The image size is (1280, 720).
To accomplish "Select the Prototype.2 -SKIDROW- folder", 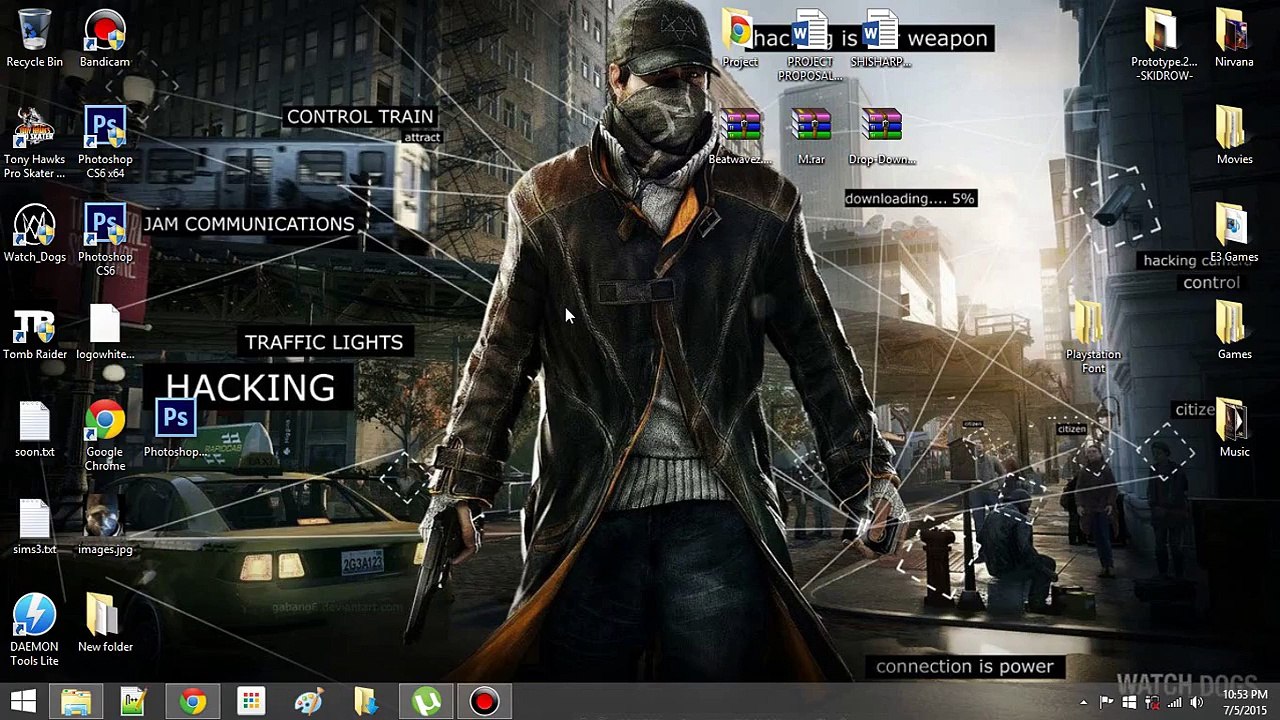I will 1163,45.
